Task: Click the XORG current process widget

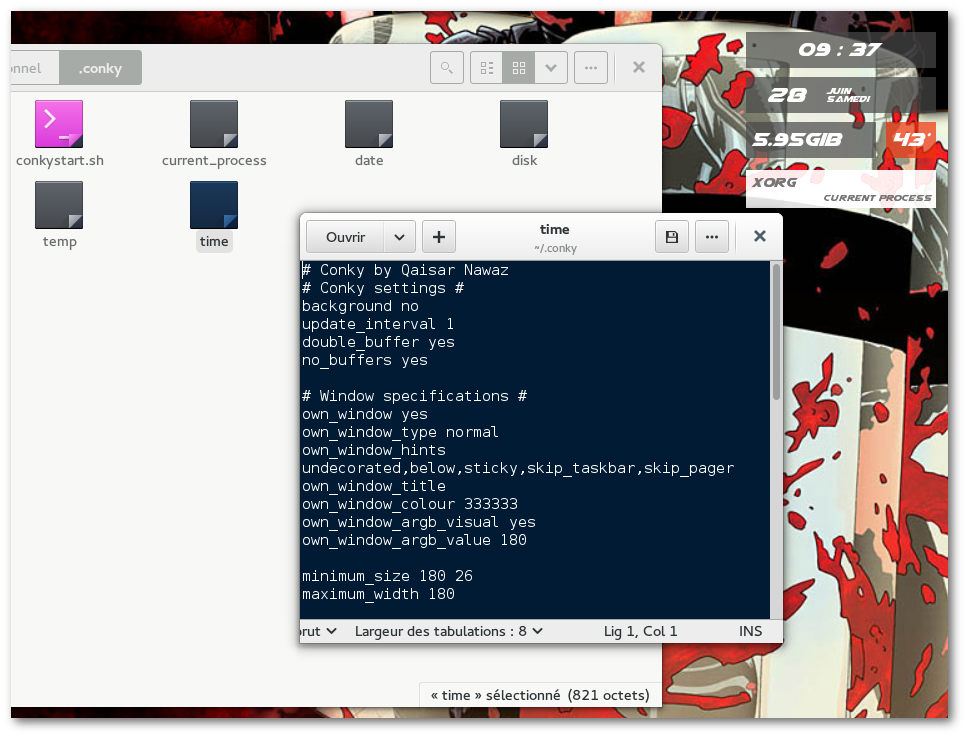Action: (841, 190)
